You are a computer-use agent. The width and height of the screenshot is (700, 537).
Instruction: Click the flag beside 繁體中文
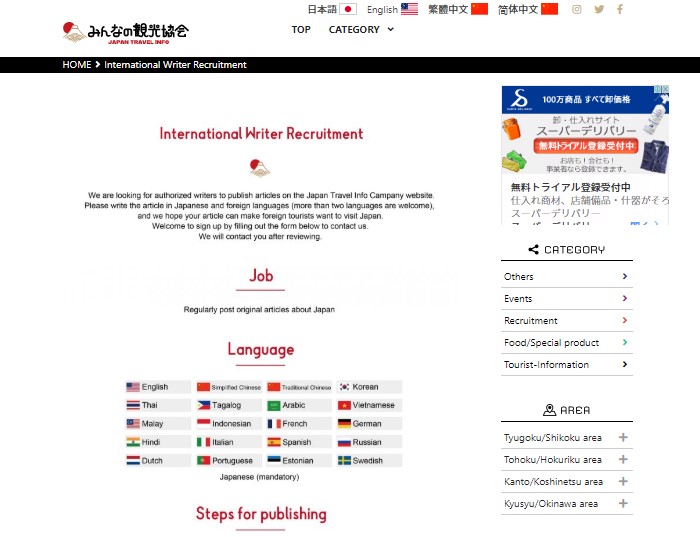click(479, 9)
